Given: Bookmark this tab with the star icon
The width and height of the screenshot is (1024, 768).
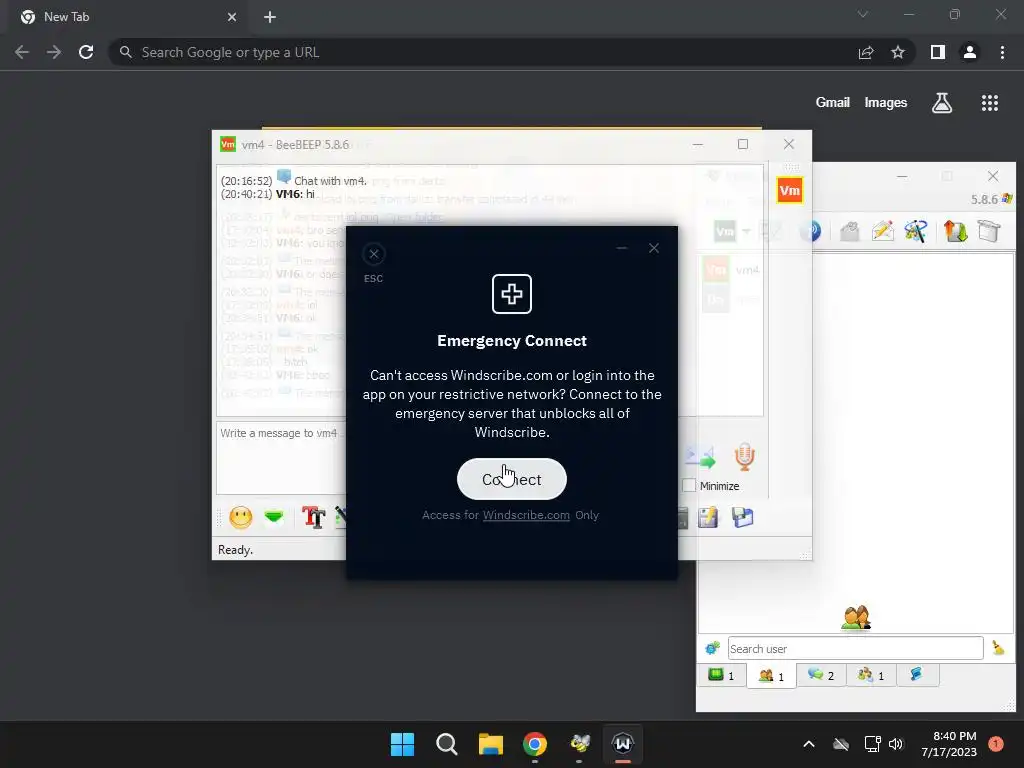Looking at the screenshot, I should (898, 52).
